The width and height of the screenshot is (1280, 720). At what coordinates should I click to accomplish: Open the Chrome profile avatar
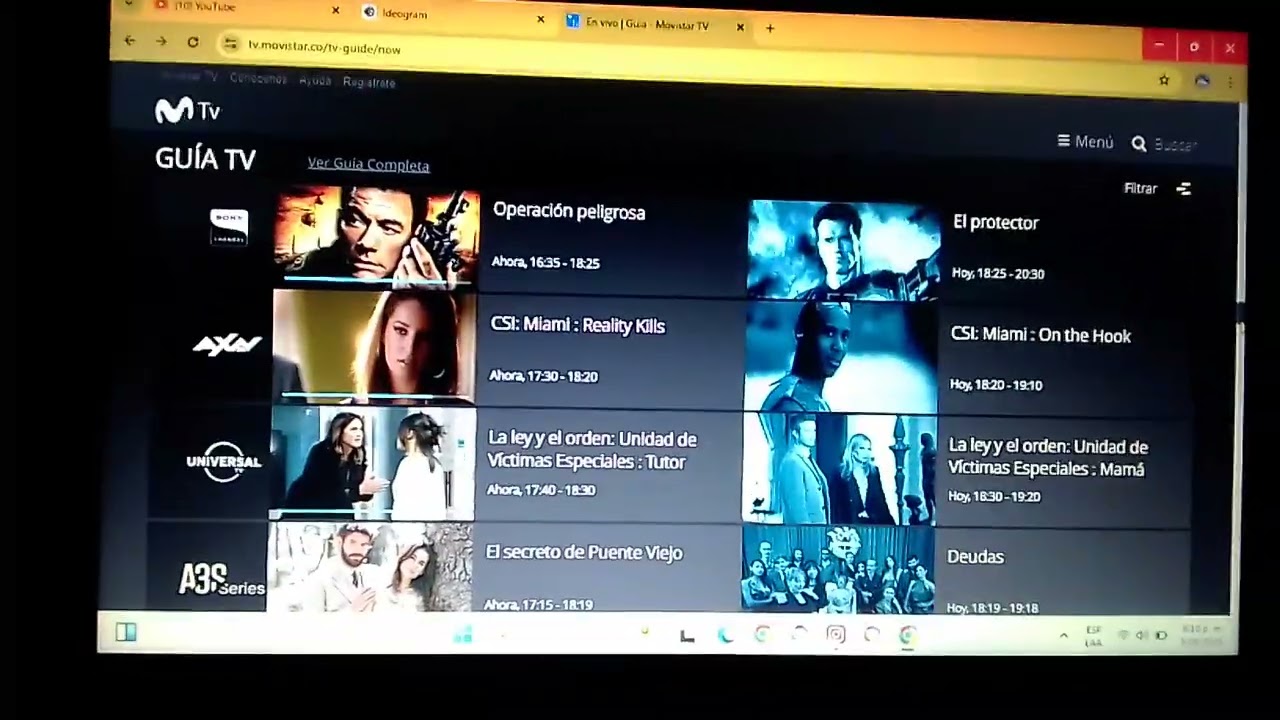click(1202, 81)
